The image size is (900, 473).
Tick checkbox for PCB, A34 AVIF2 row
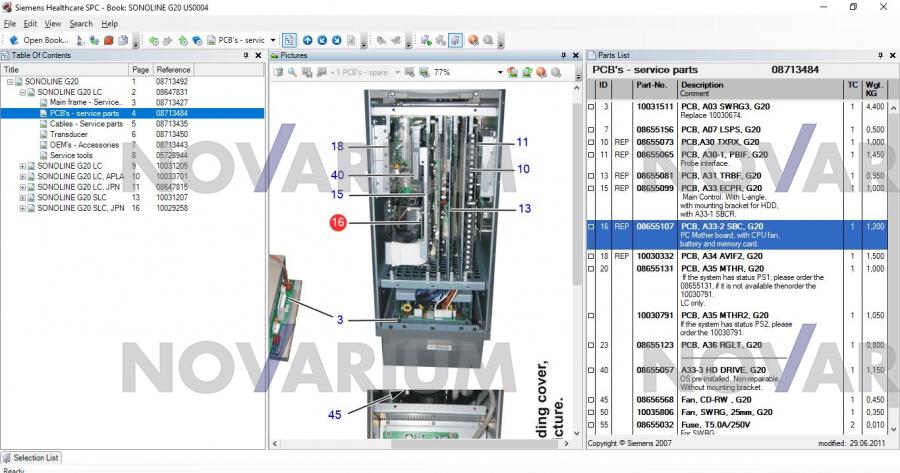point(591,257)
